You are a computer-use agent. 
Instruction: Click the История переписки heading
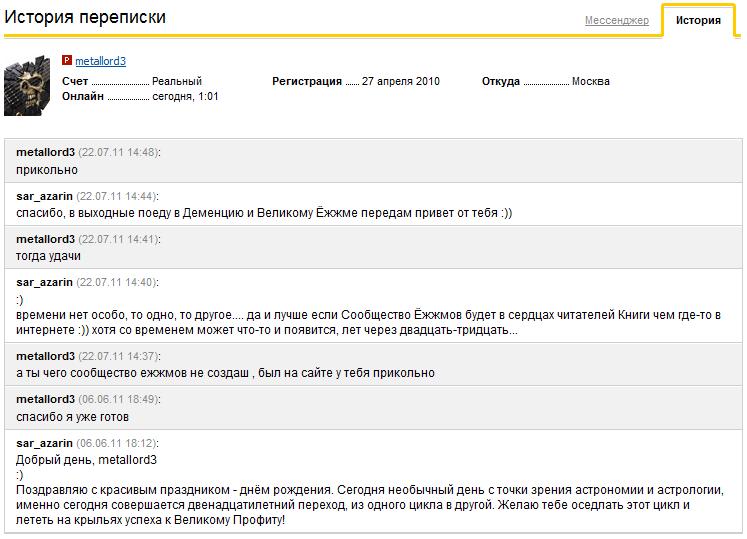(x=85, y=17)
